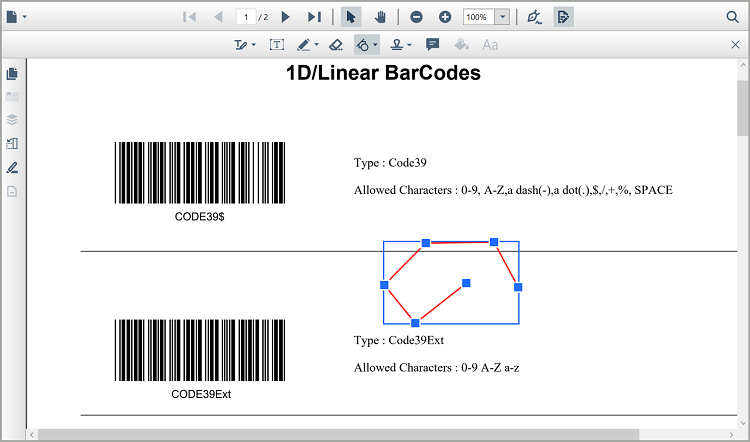Go to the next page
750x442 pixels.
pyautogui.click(x=286, y=17)
